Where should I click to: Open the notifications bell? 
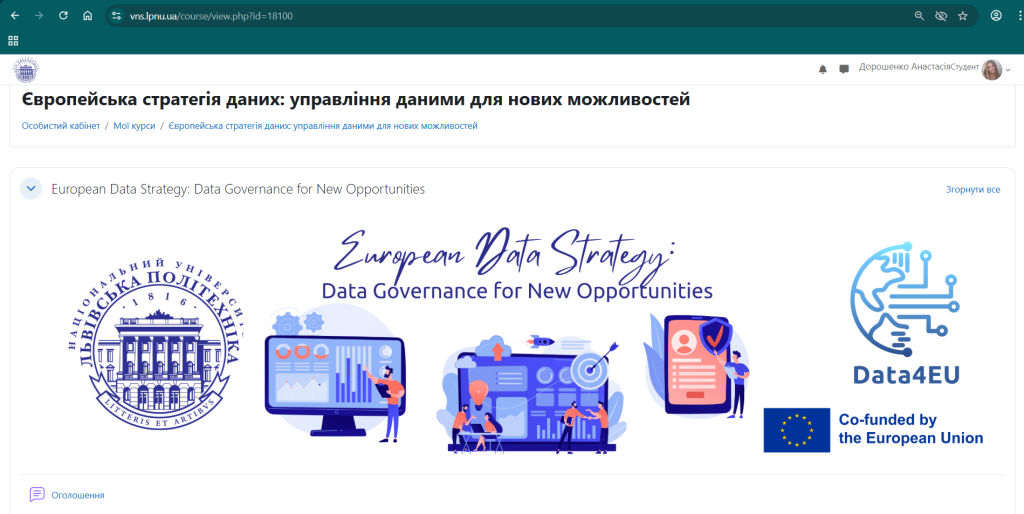pos(823,69)
